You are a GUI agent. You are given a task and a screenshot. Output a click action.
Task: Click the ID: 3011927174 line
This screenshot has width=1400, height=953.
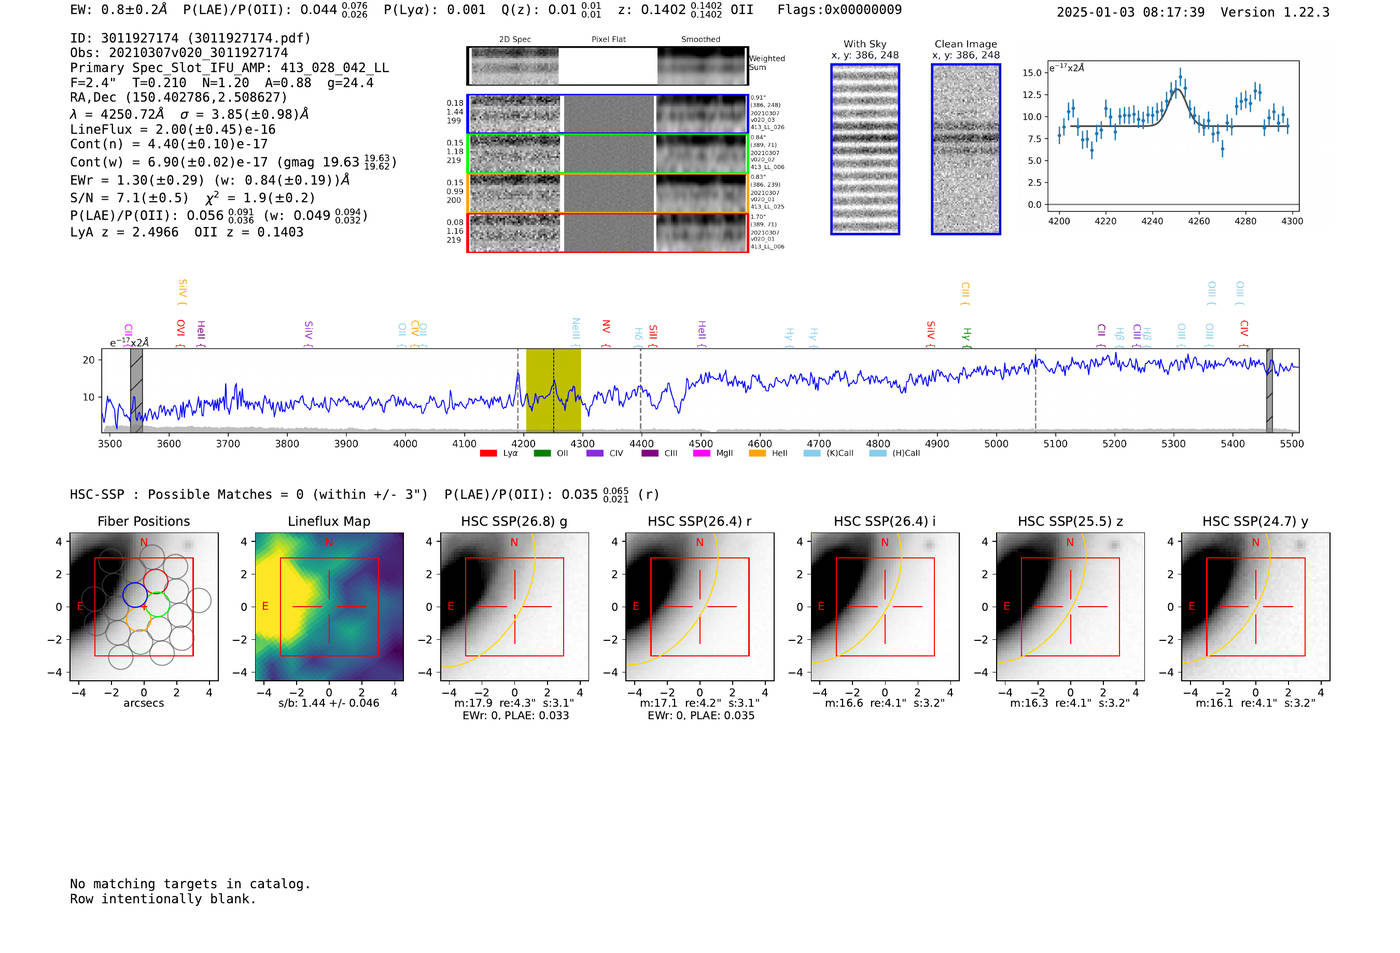pos(190,38)
